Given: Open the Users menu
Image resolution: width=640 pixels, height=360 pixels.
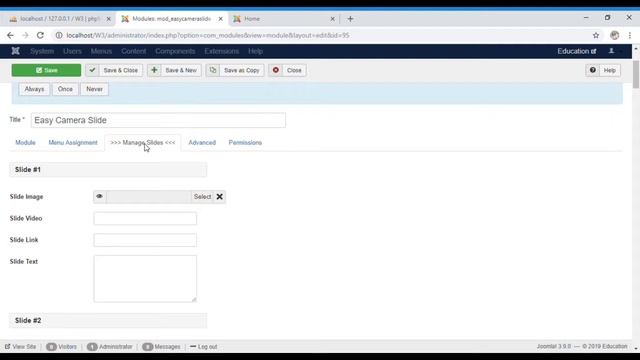Looking at the screenshot, I should [72, 51].
